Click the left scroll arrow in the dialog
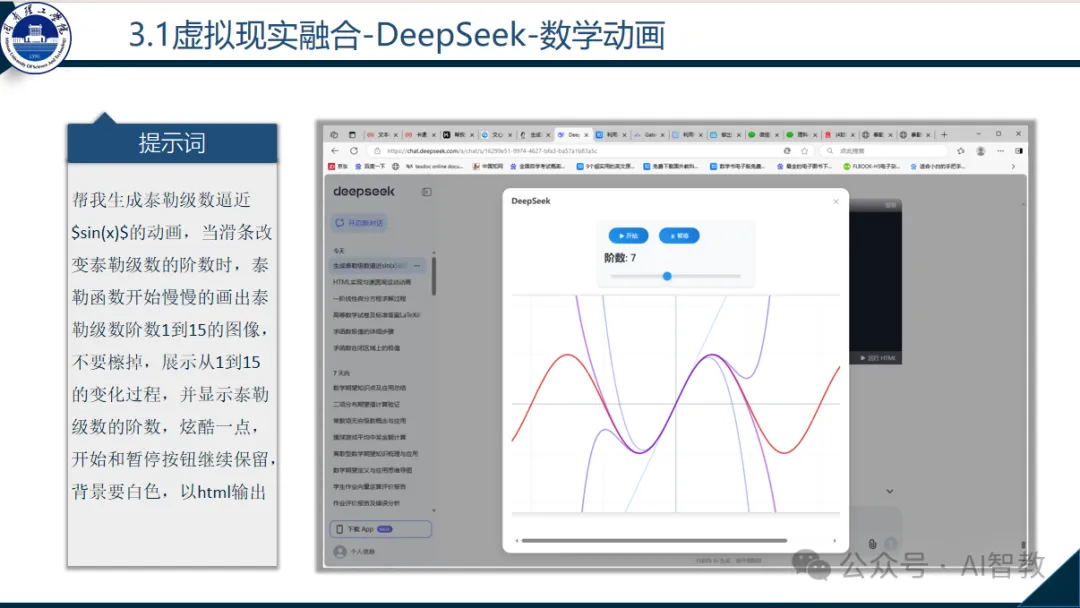Viewport: 1080px width, 608px height. tap(517, 541)
